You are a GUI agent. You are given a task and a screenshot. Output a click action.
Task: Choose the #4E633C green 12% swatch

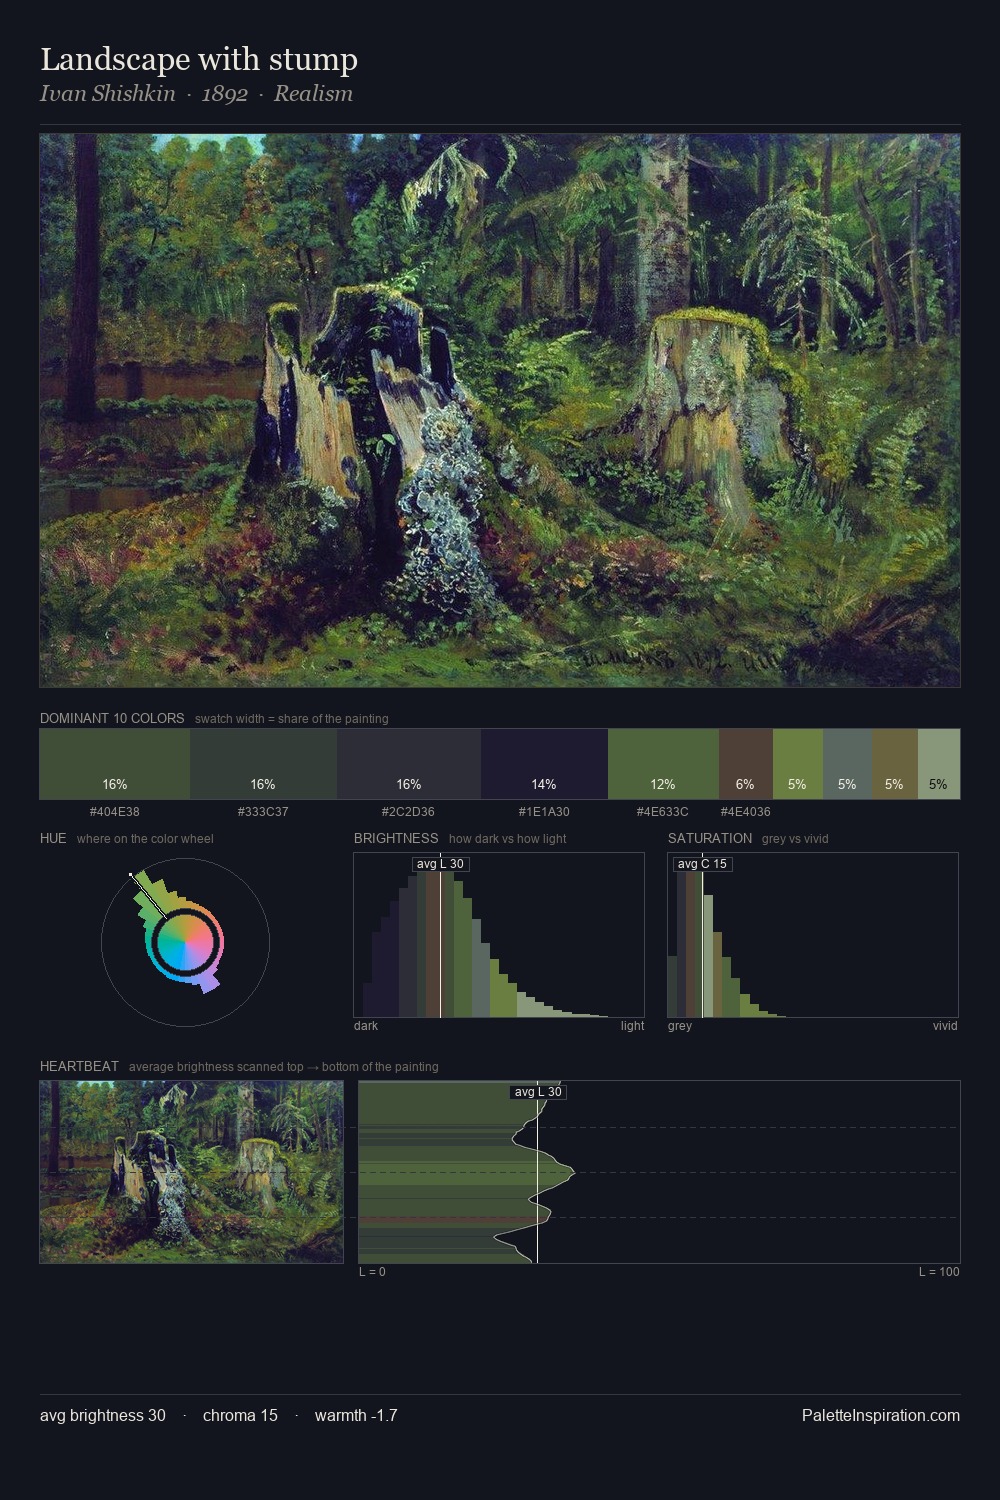tap(663, 764)
